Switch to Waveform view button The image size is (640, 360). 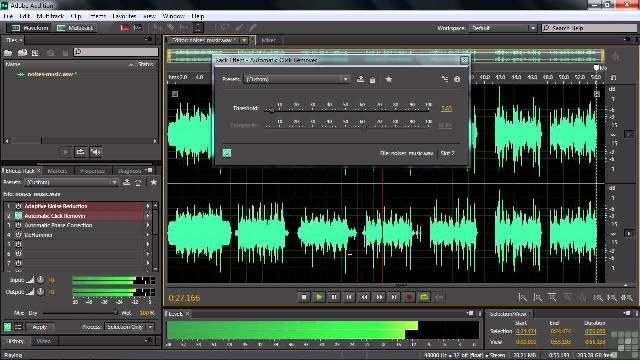(30, 28)
